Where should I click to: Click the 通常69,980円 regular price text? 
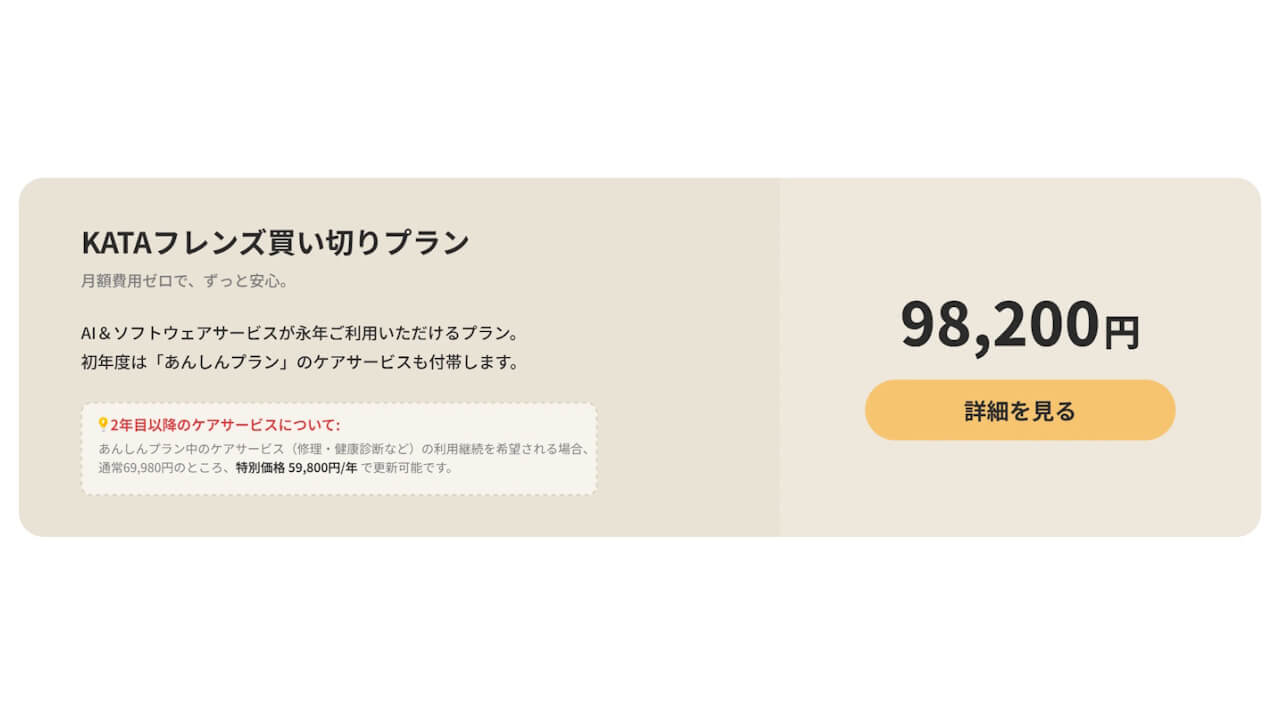click(139, 467)
